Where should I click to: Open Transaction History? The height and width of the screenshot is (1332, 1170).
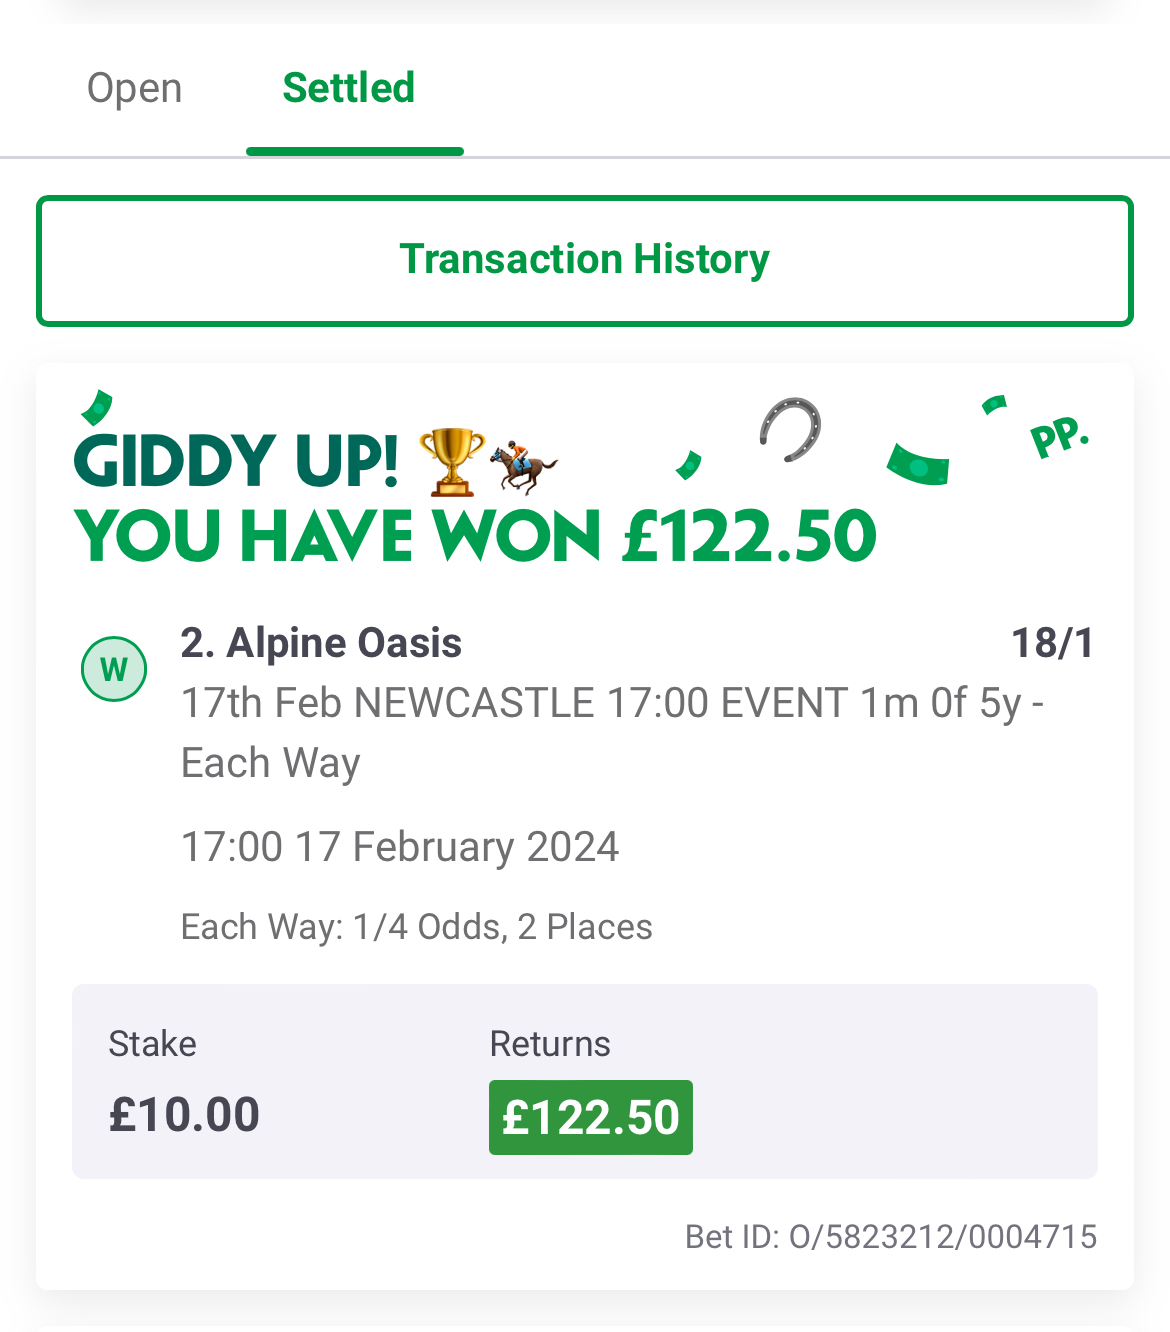pyautogui.click(x=585, y=261)
